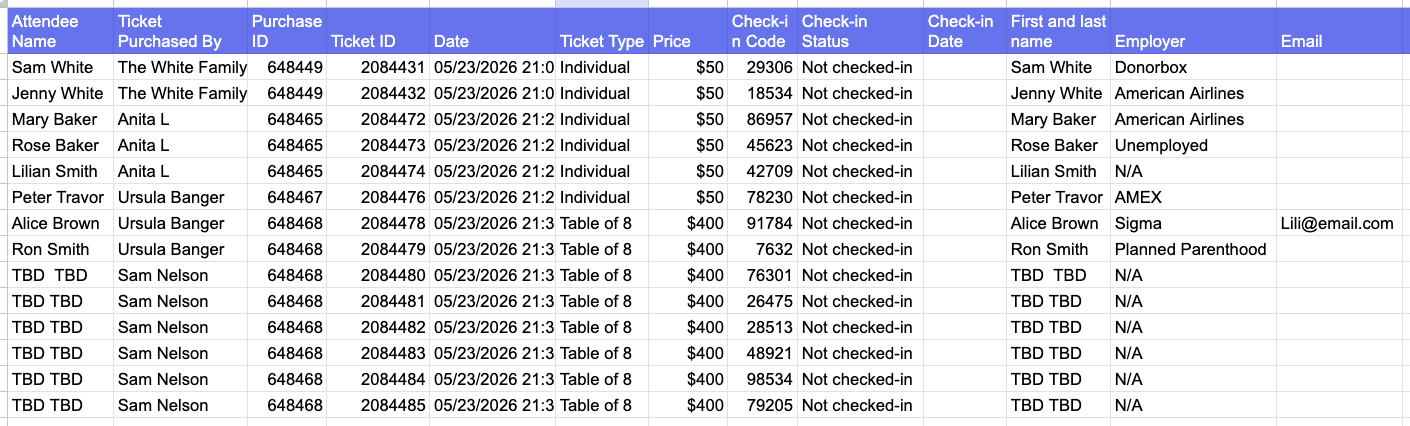Click check-in code 7632 for Ron Smith
1410x426 pixels.
[x=761, y=249]
